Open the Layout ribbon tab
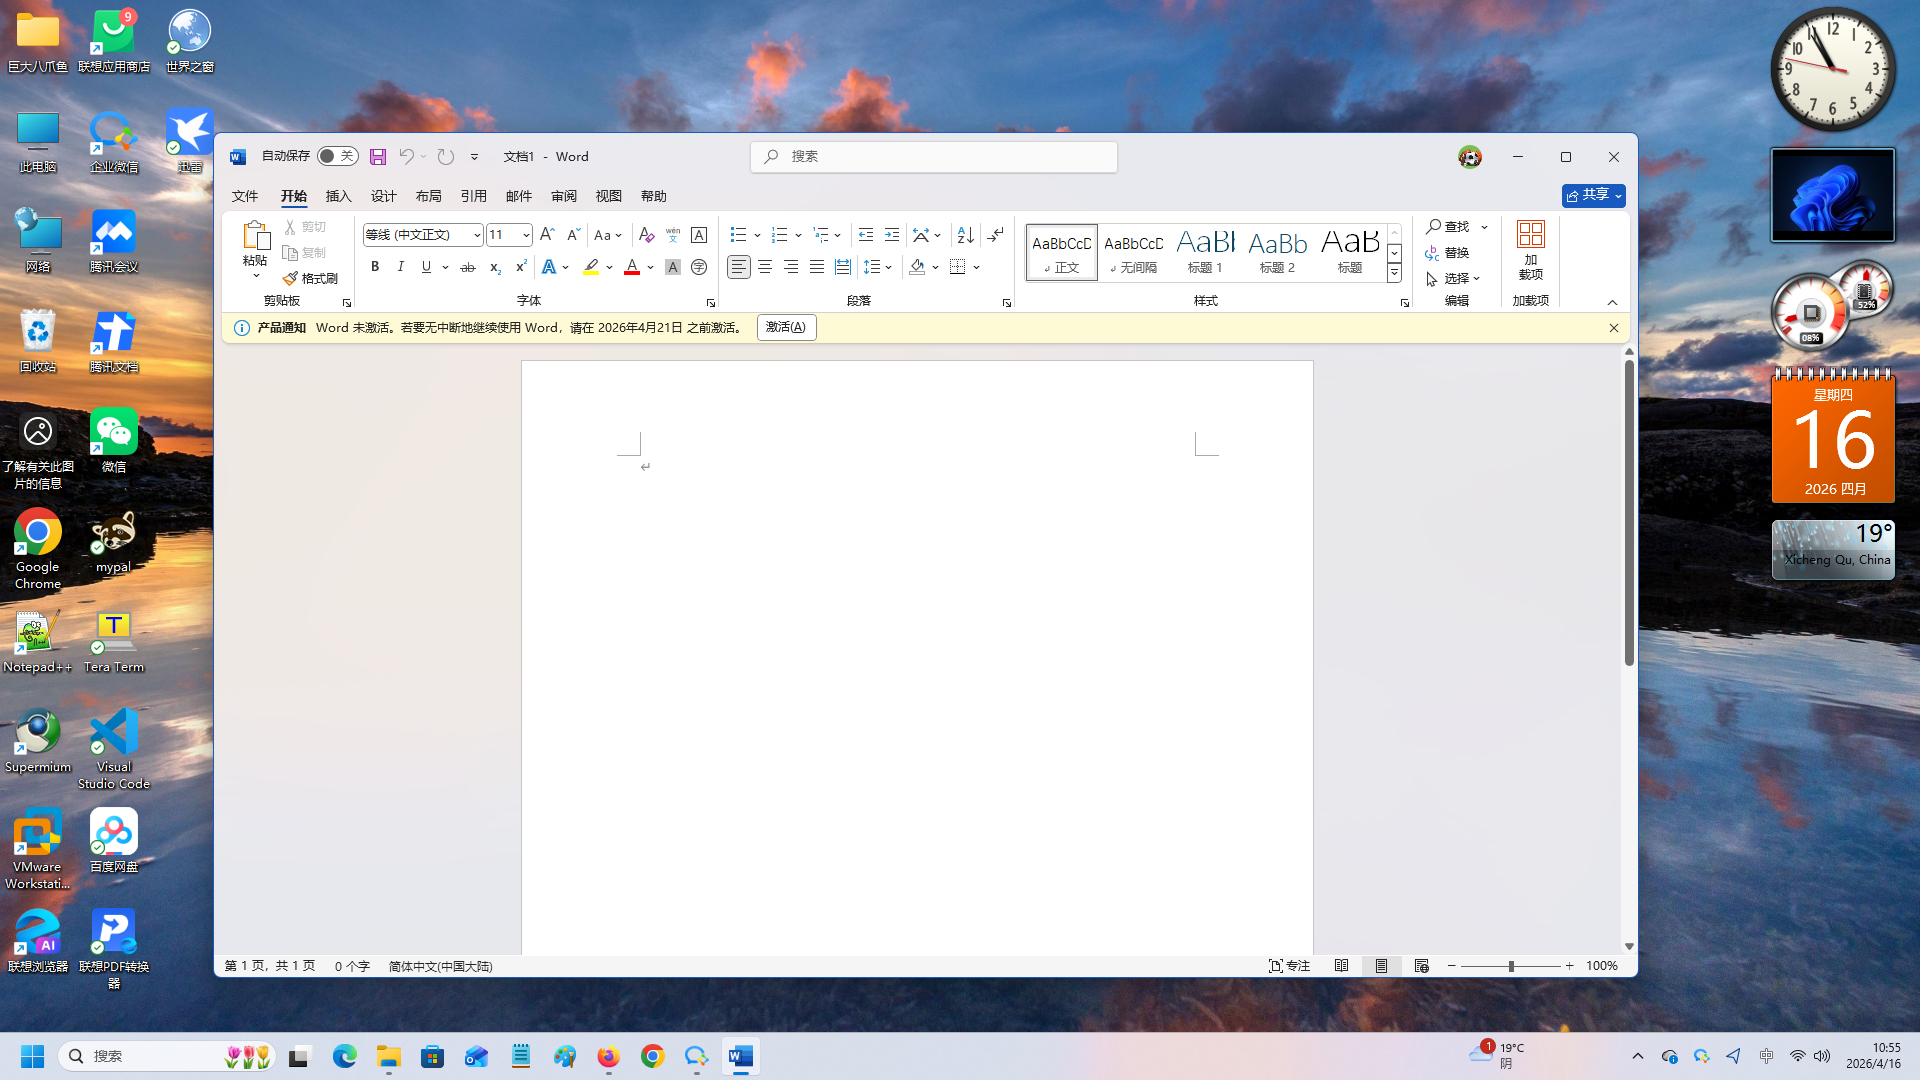Image resolution: width=1920 pixels, height=1080 pixels. coord(428,196)
